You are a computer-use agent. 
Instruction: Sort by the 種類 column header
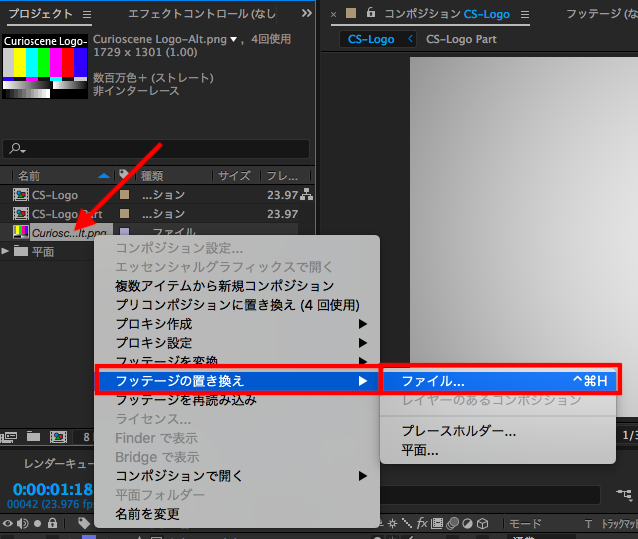pyautogui.click(x=152, y=176)
